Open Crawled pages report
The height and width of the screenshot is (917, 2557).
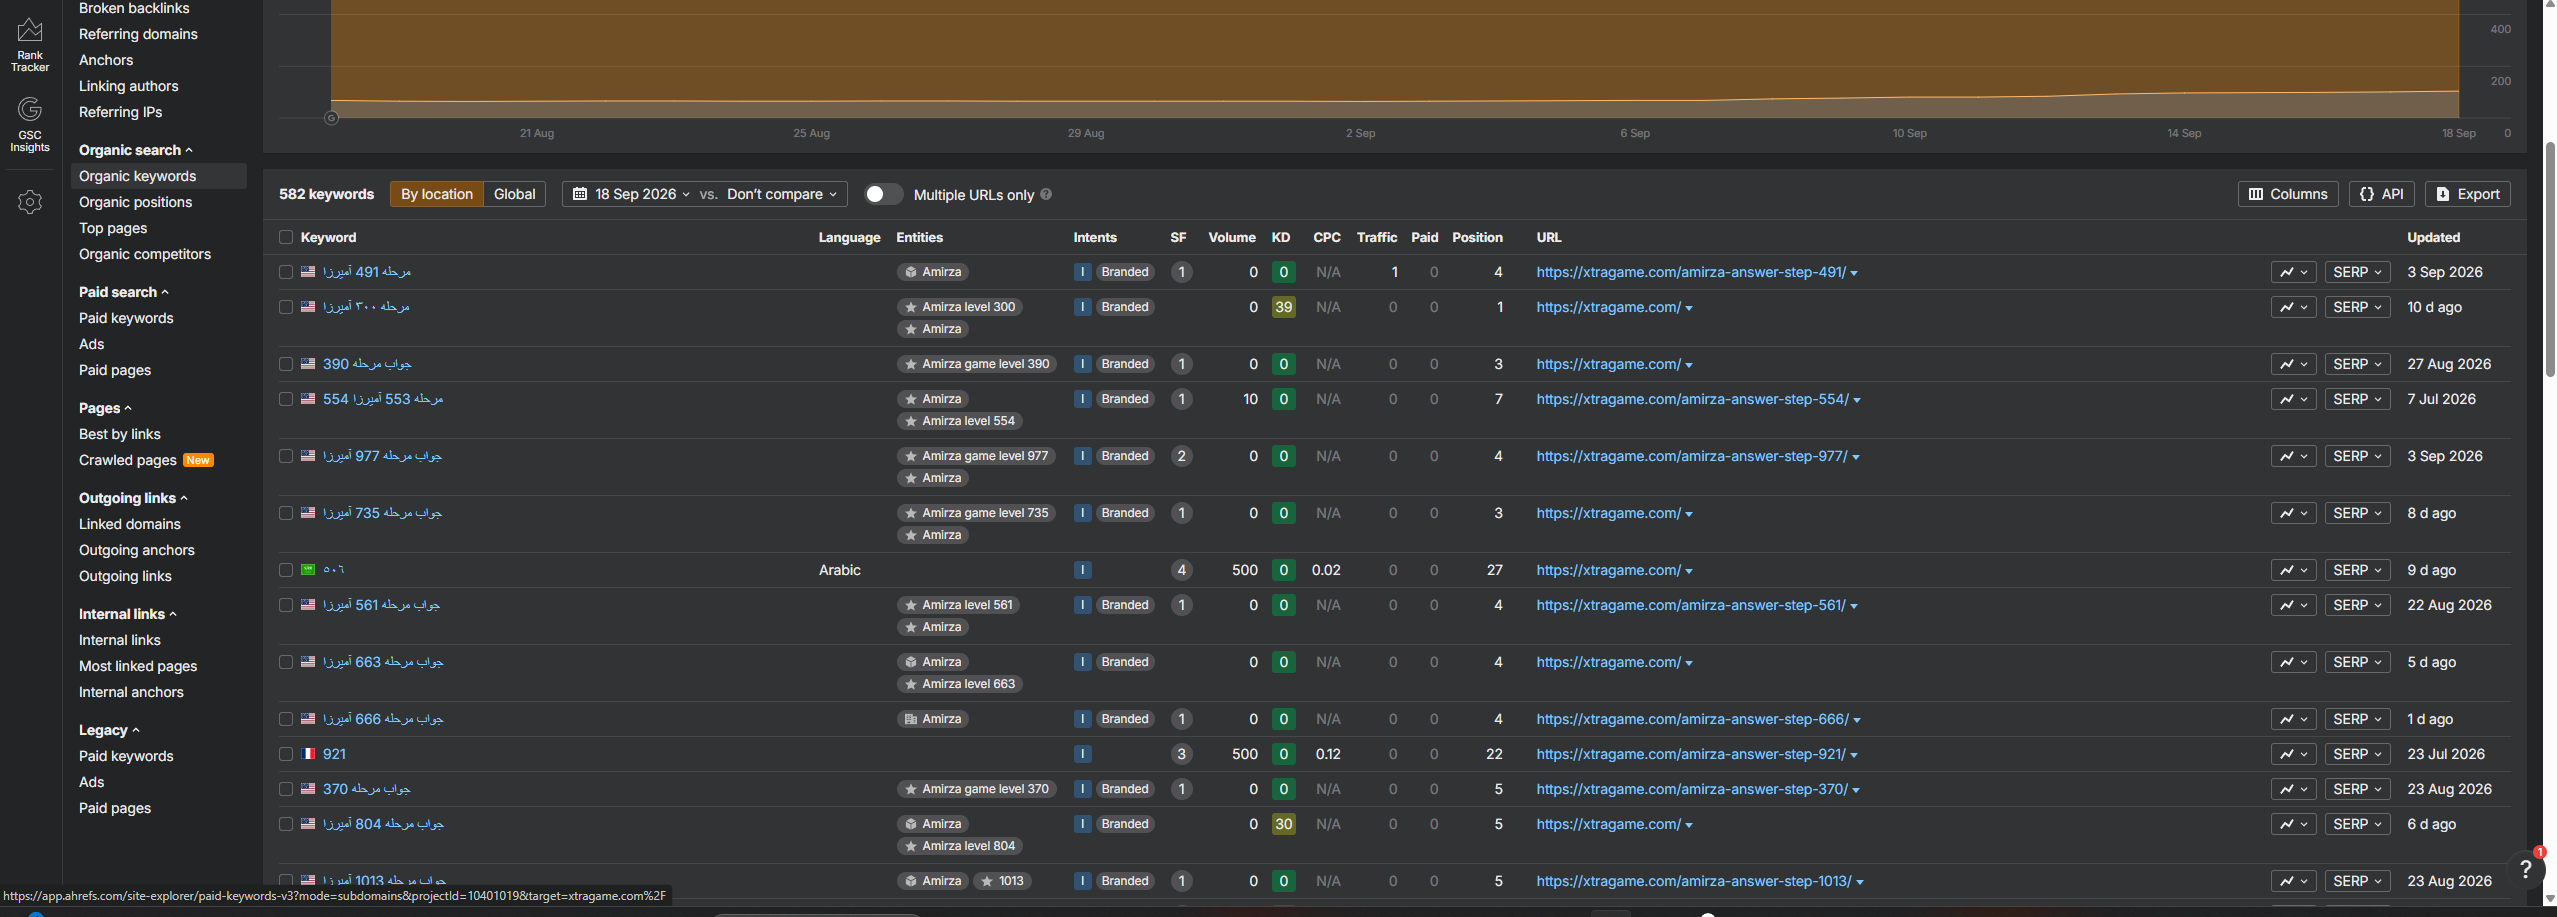128,460
